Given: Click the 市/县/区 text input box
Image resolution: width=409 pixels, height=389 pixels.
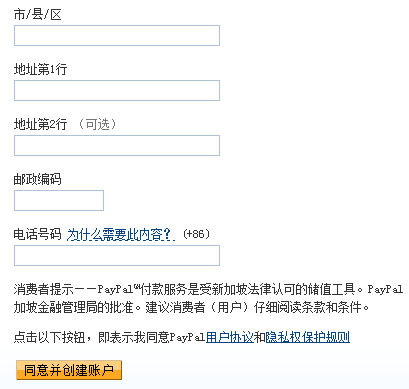Looking at the screenshot, I should tap(117, 35).
